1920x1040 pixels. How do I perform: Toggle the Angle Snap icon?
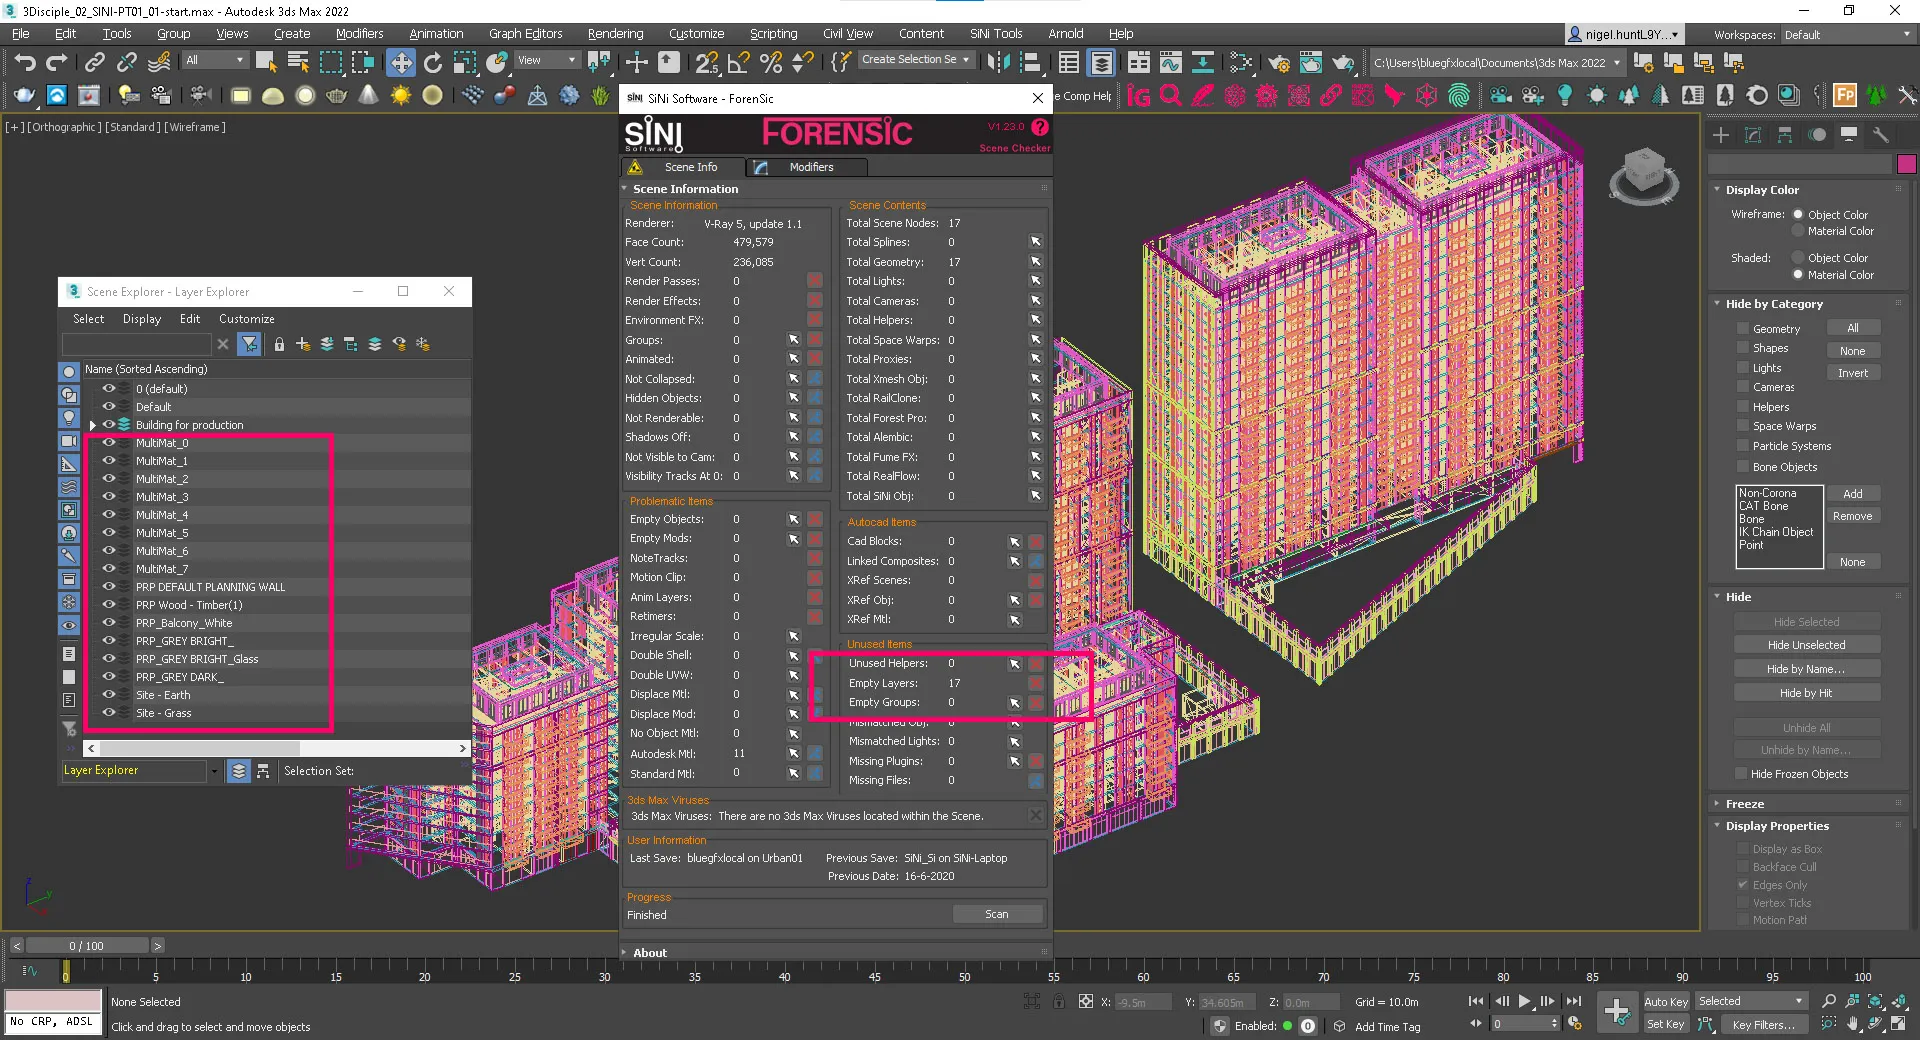pyautogui.click(x=739, y=62)
